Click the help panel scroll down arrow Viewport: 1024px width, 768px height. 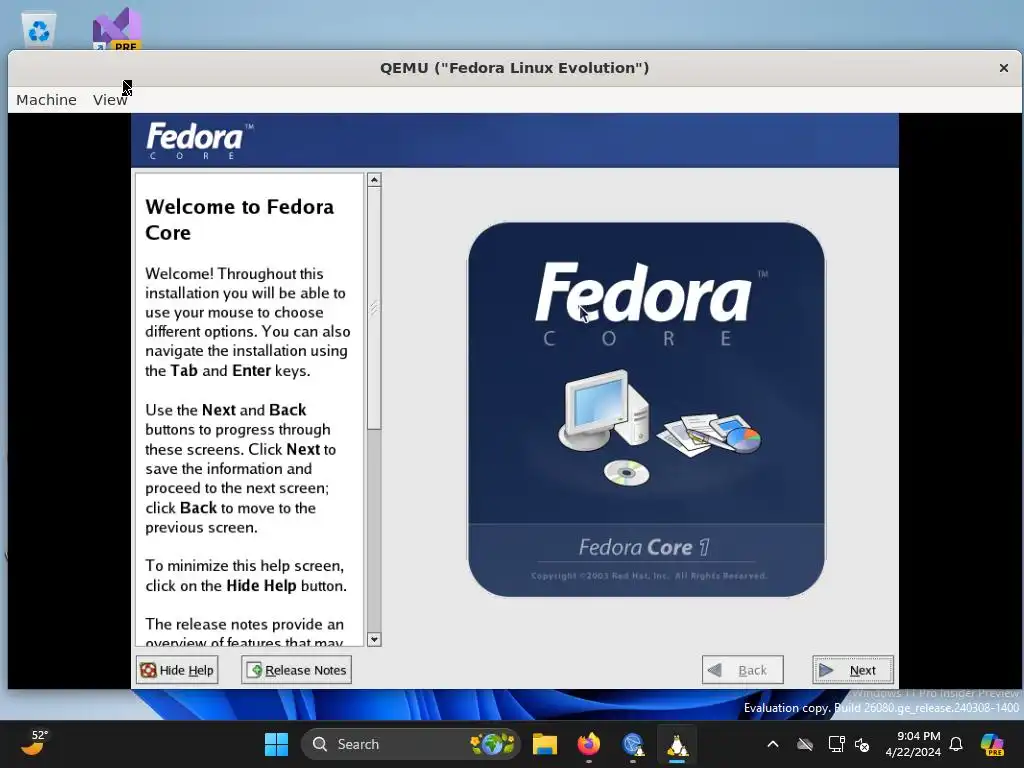pos(374,639)
